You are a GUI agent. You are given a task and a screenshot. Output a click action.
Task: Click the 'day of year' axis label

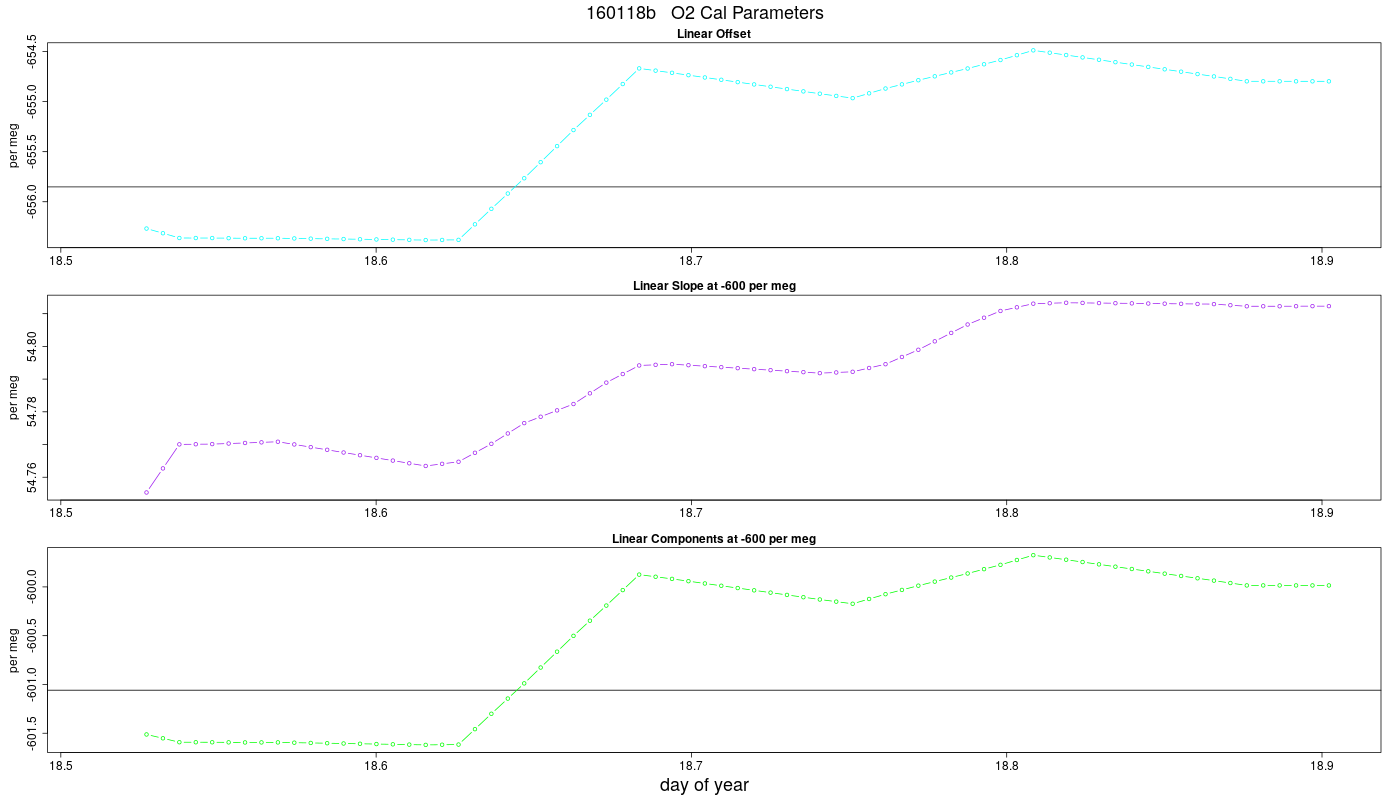704,785
